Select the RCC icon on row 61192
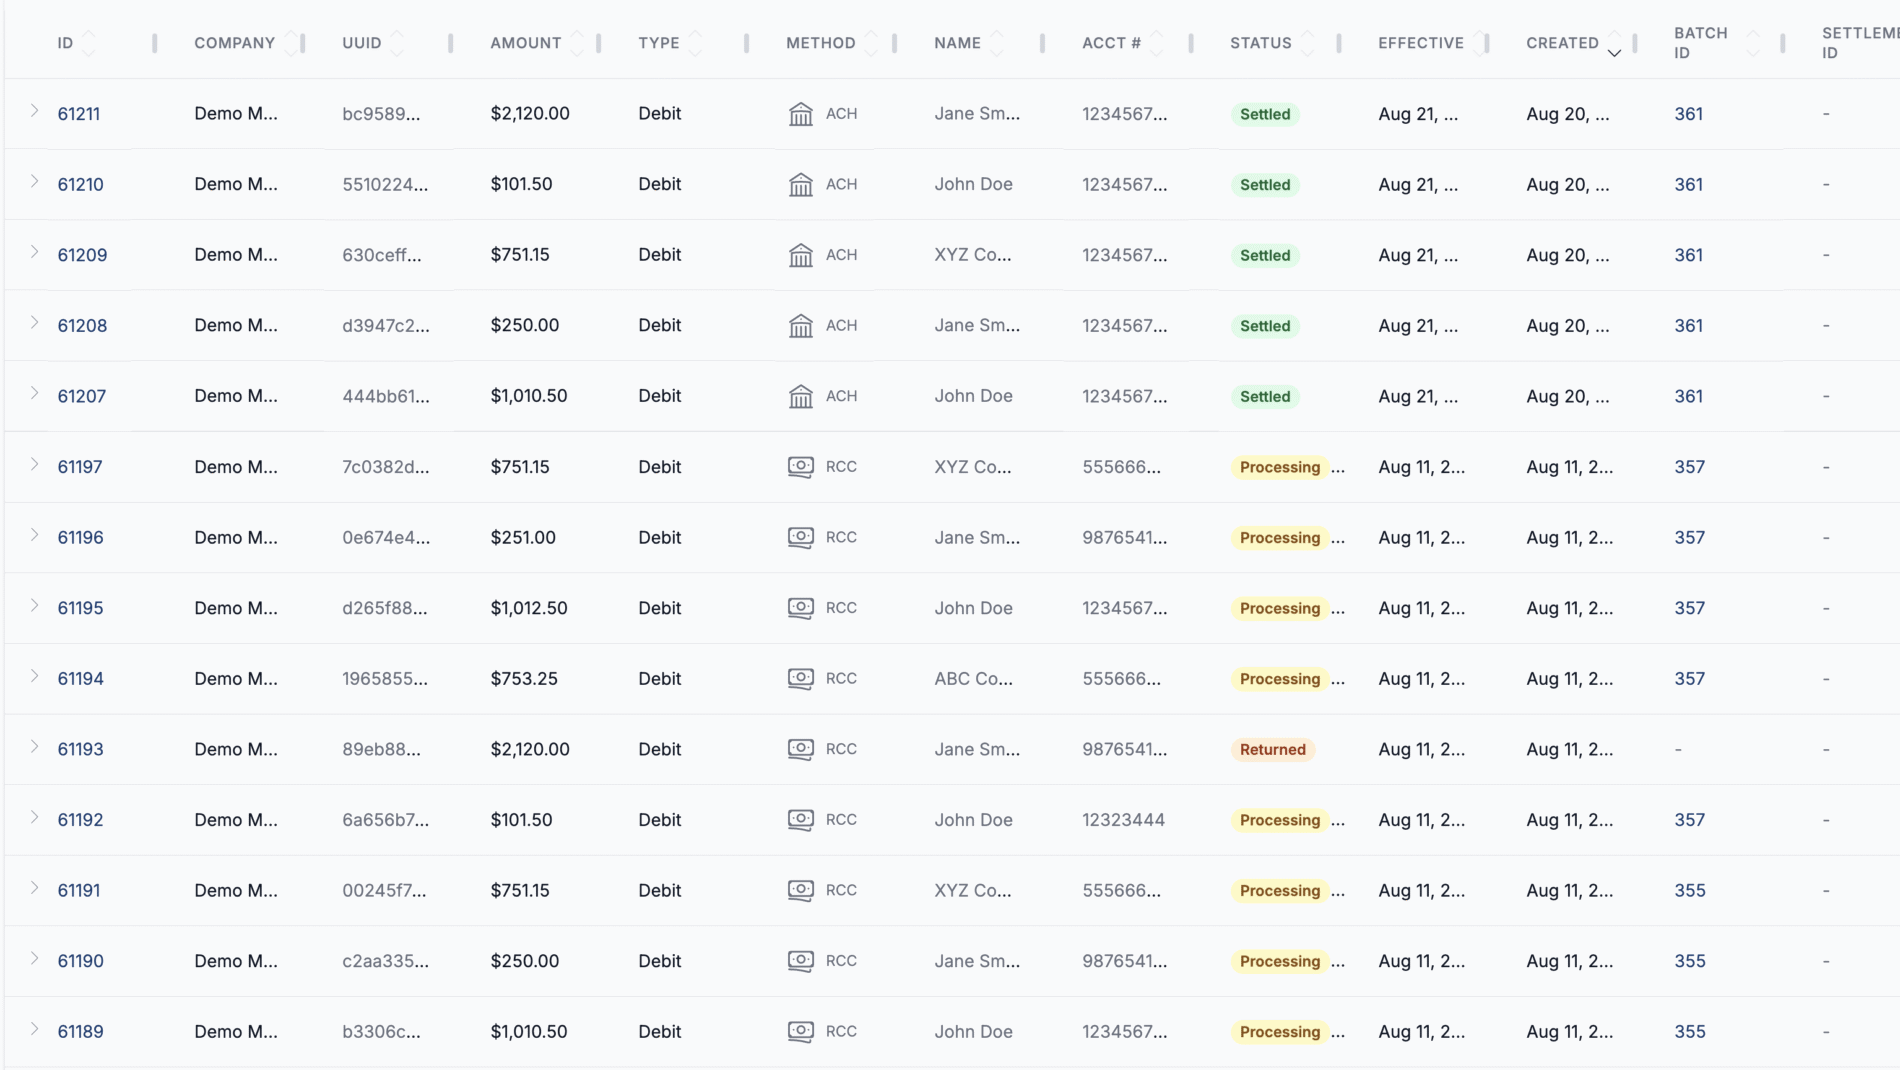The width and height of the screenshot is (1900, 1070). (x=800, y=819)
